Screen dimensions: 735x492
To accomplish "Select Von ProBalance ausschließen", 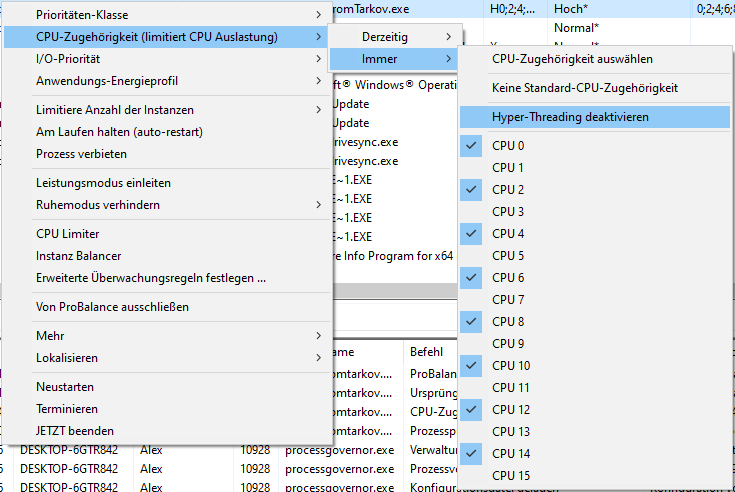I will [x=167, y=307].
